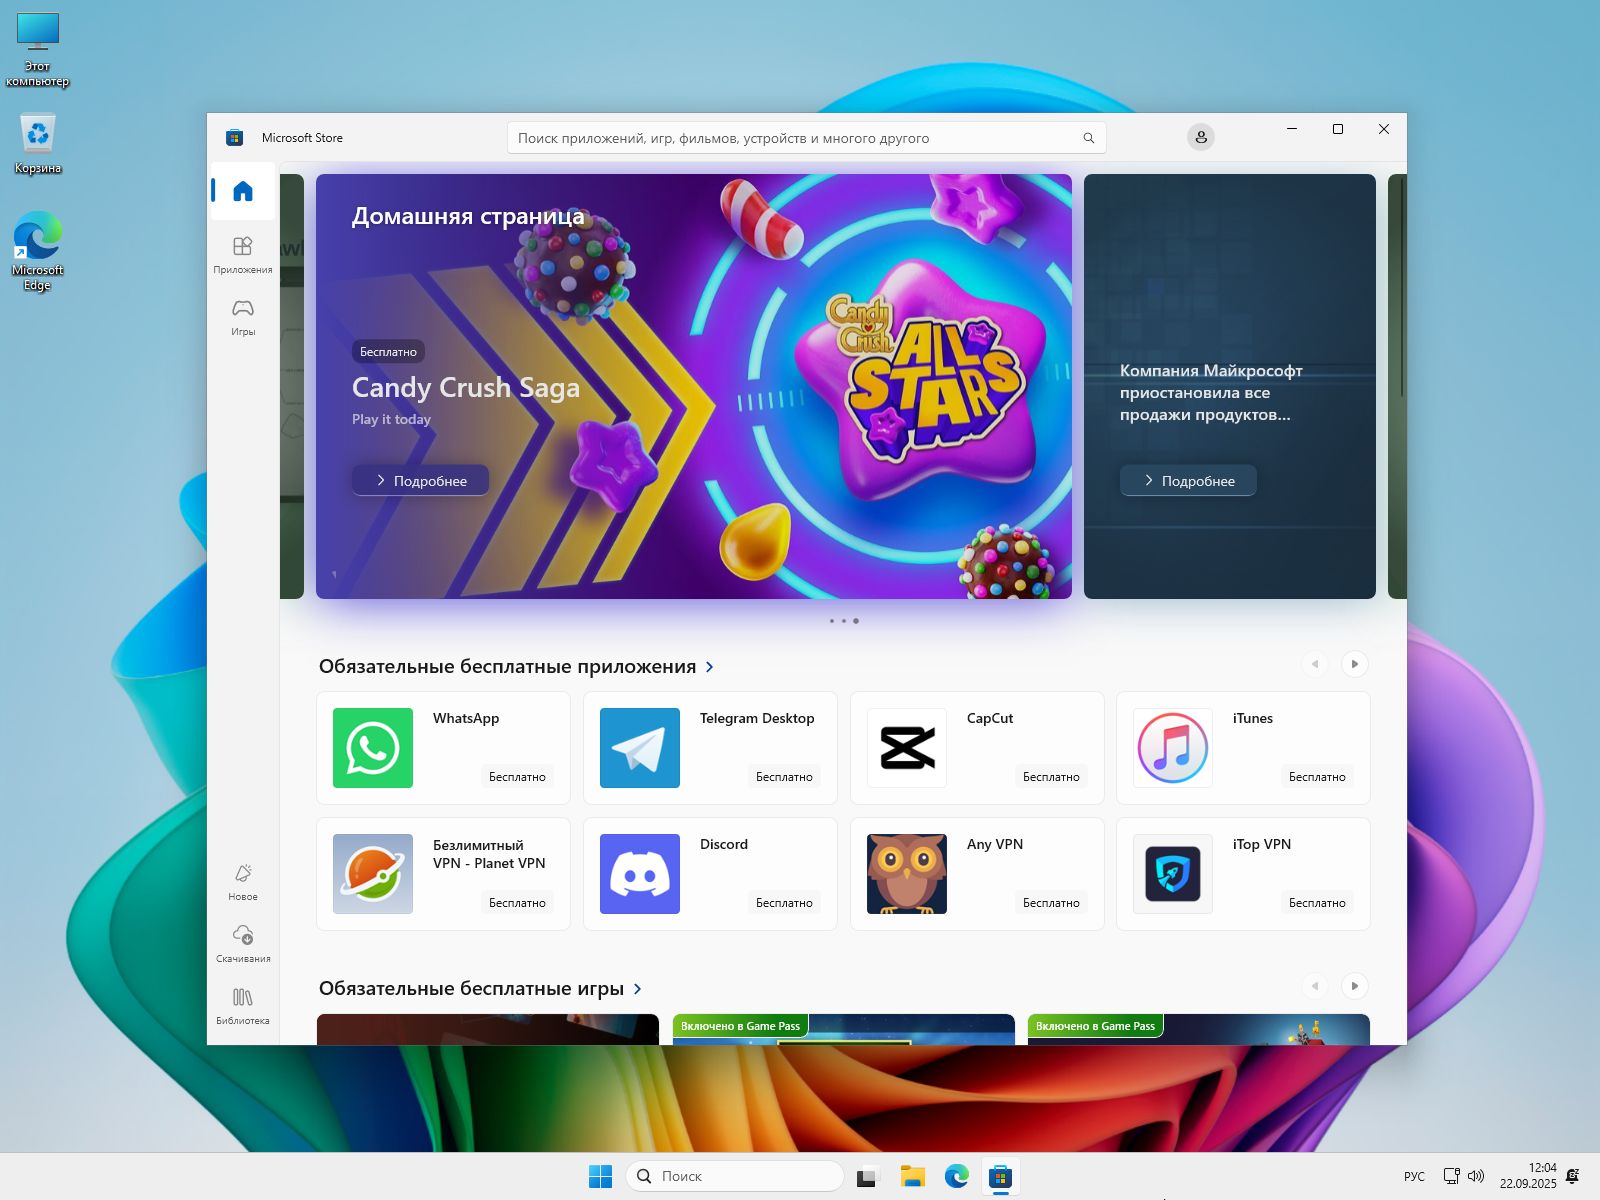Click Бесплатно price for Discord
This screenshot has height=1200, width=1600.
click(x=784, y=903)
